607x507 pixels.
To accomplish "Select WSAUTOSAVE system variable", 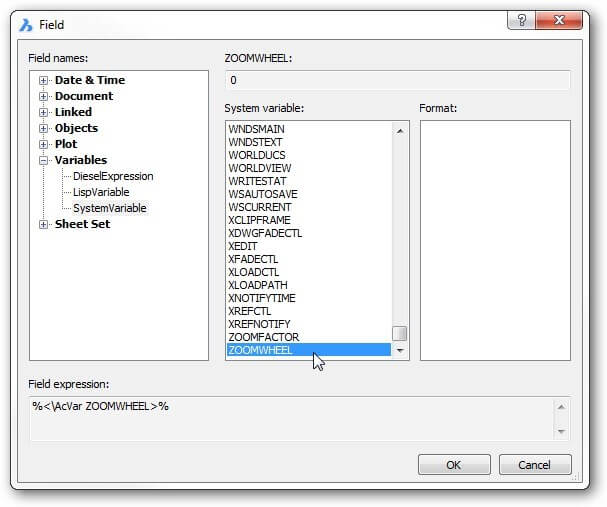I will (309, 194).
